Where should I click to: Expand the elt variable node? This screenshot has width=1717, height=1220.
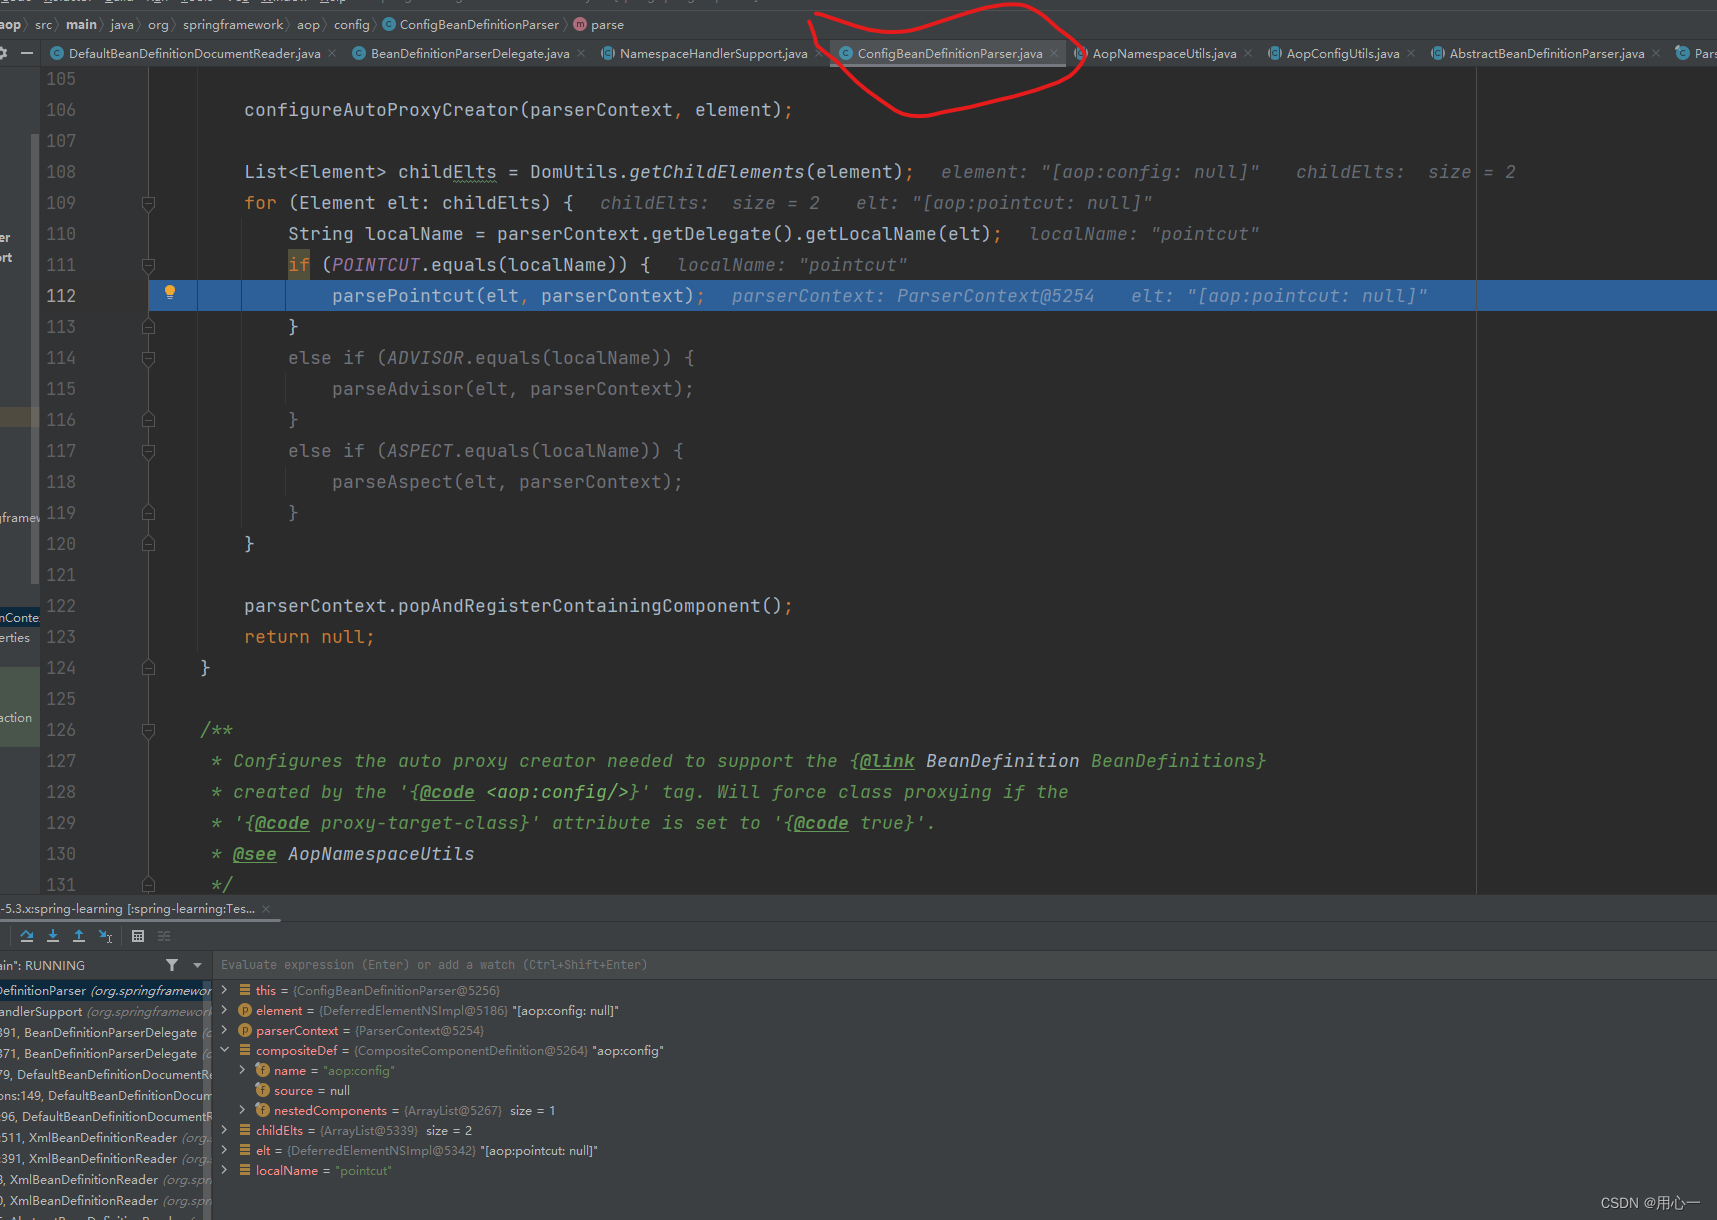224,1150
